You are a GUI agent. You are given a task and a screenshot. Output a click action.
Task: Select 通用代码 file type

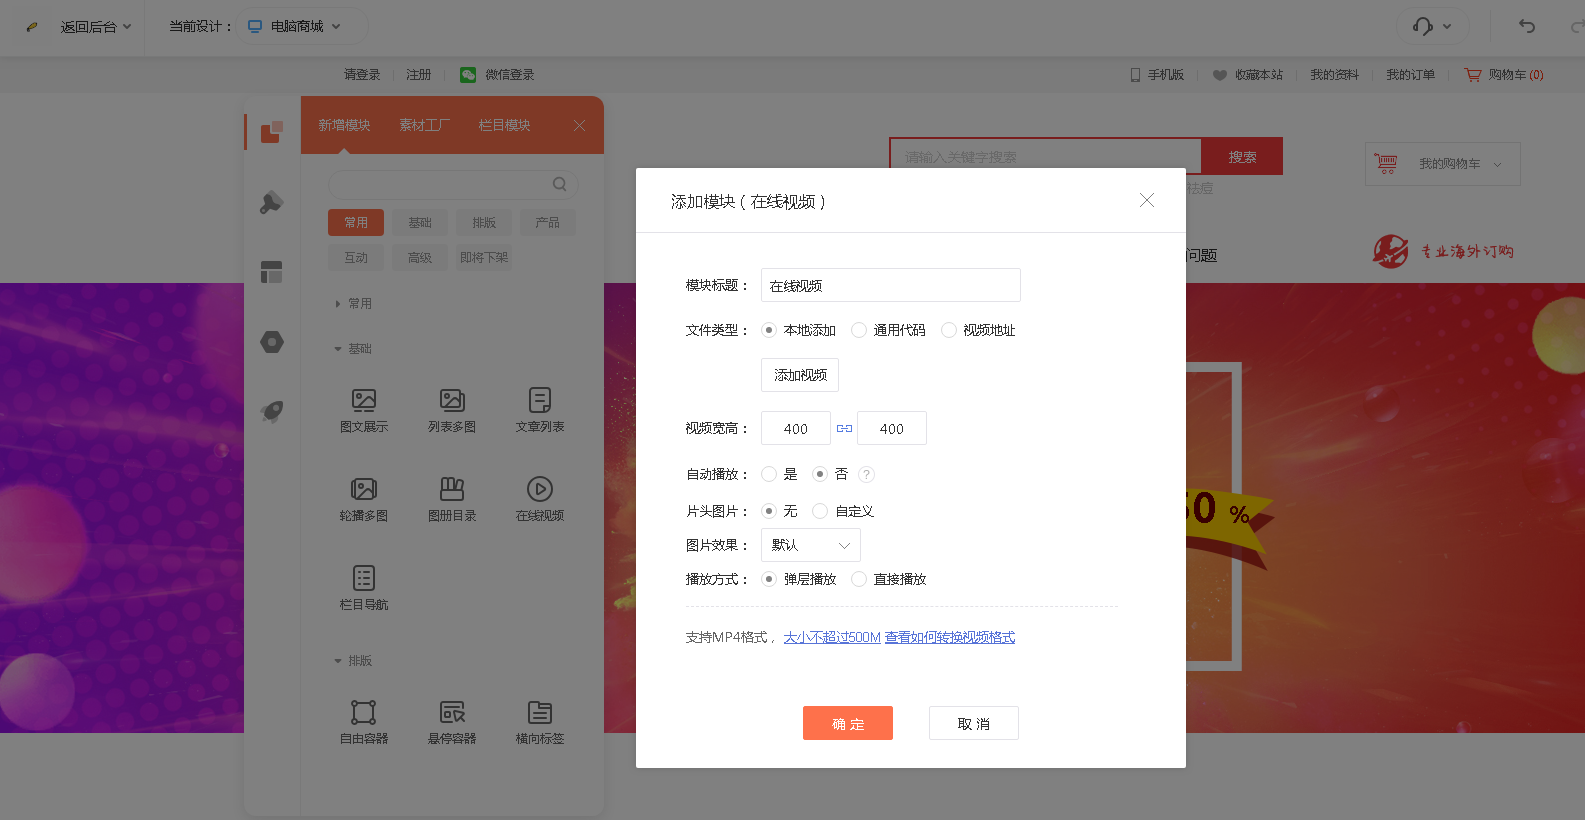coord(859,330)
